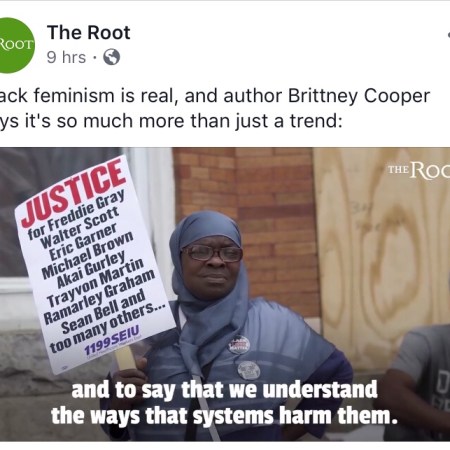Tap the plywood-boarded window in the video
The height and width of the screenshot is (450, 450).
click(382, 253)
